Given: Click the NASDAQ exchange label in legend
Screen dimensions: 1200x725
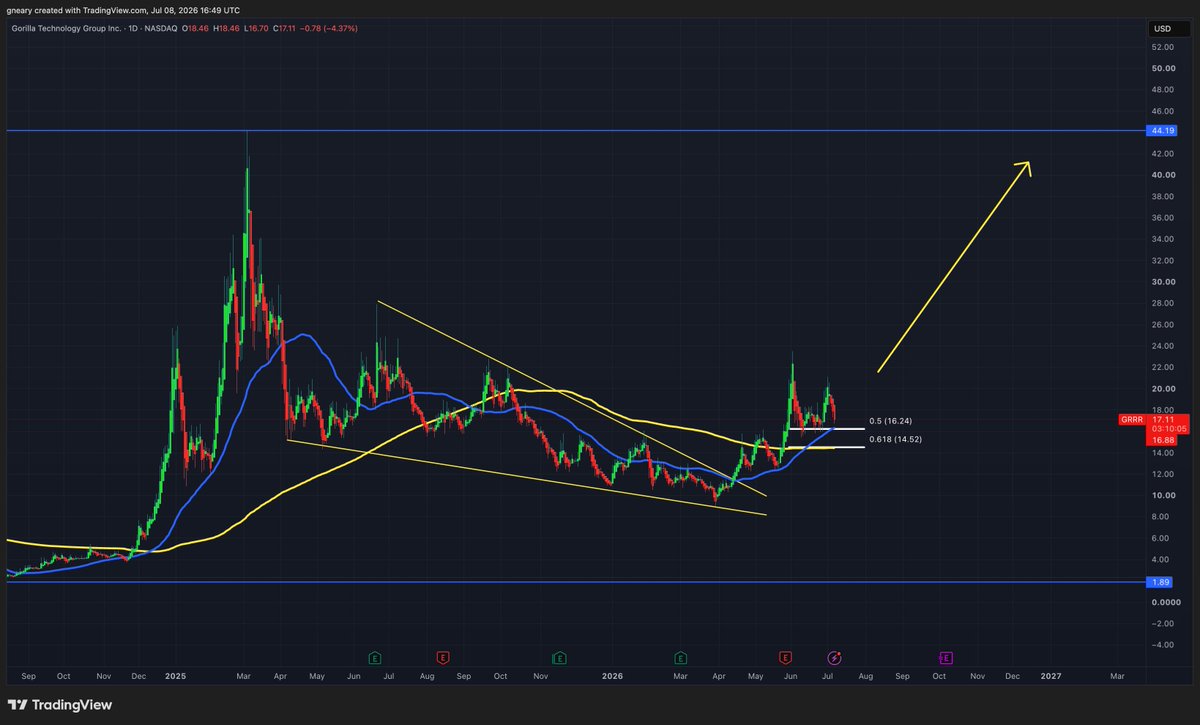Looking at the screenshot, I should (x=159, y=28).
